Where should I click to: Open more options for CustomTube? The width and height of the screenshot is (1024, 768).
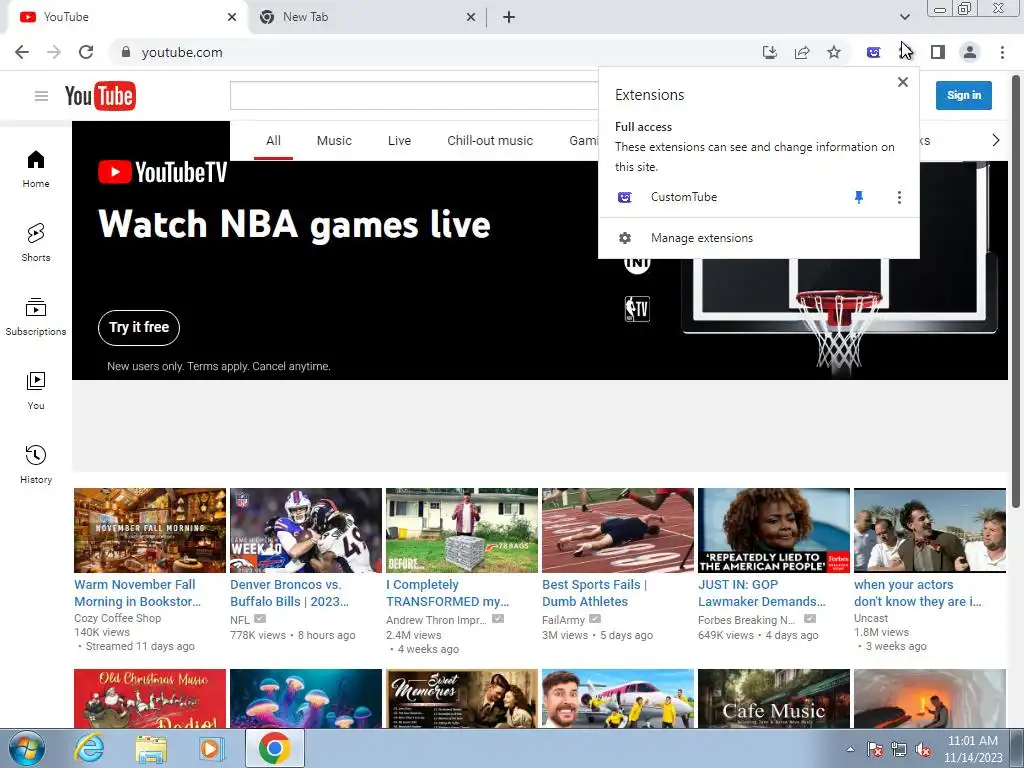(x=899, y=197)
